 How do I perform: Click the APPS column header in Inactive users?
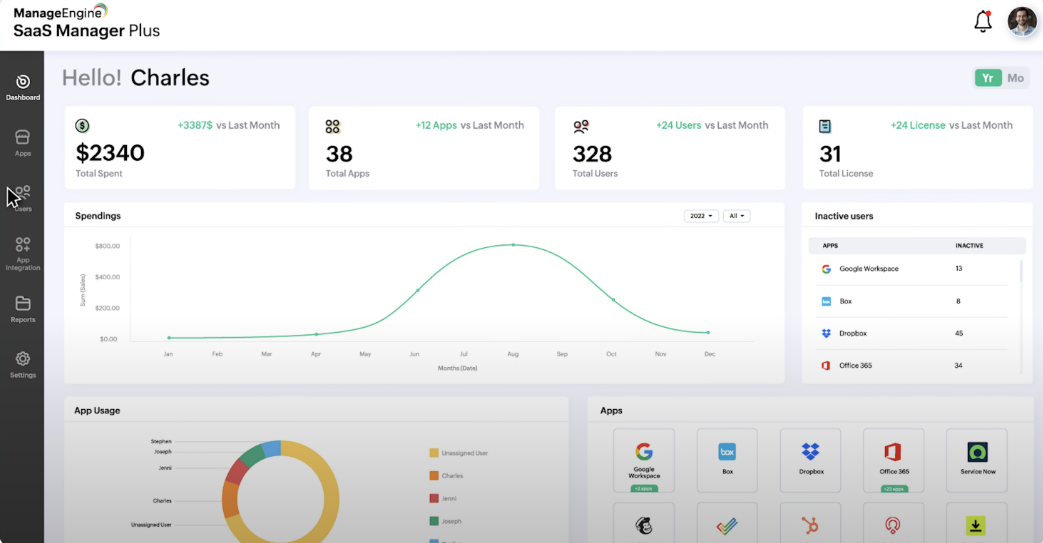(x=830, y=246)
